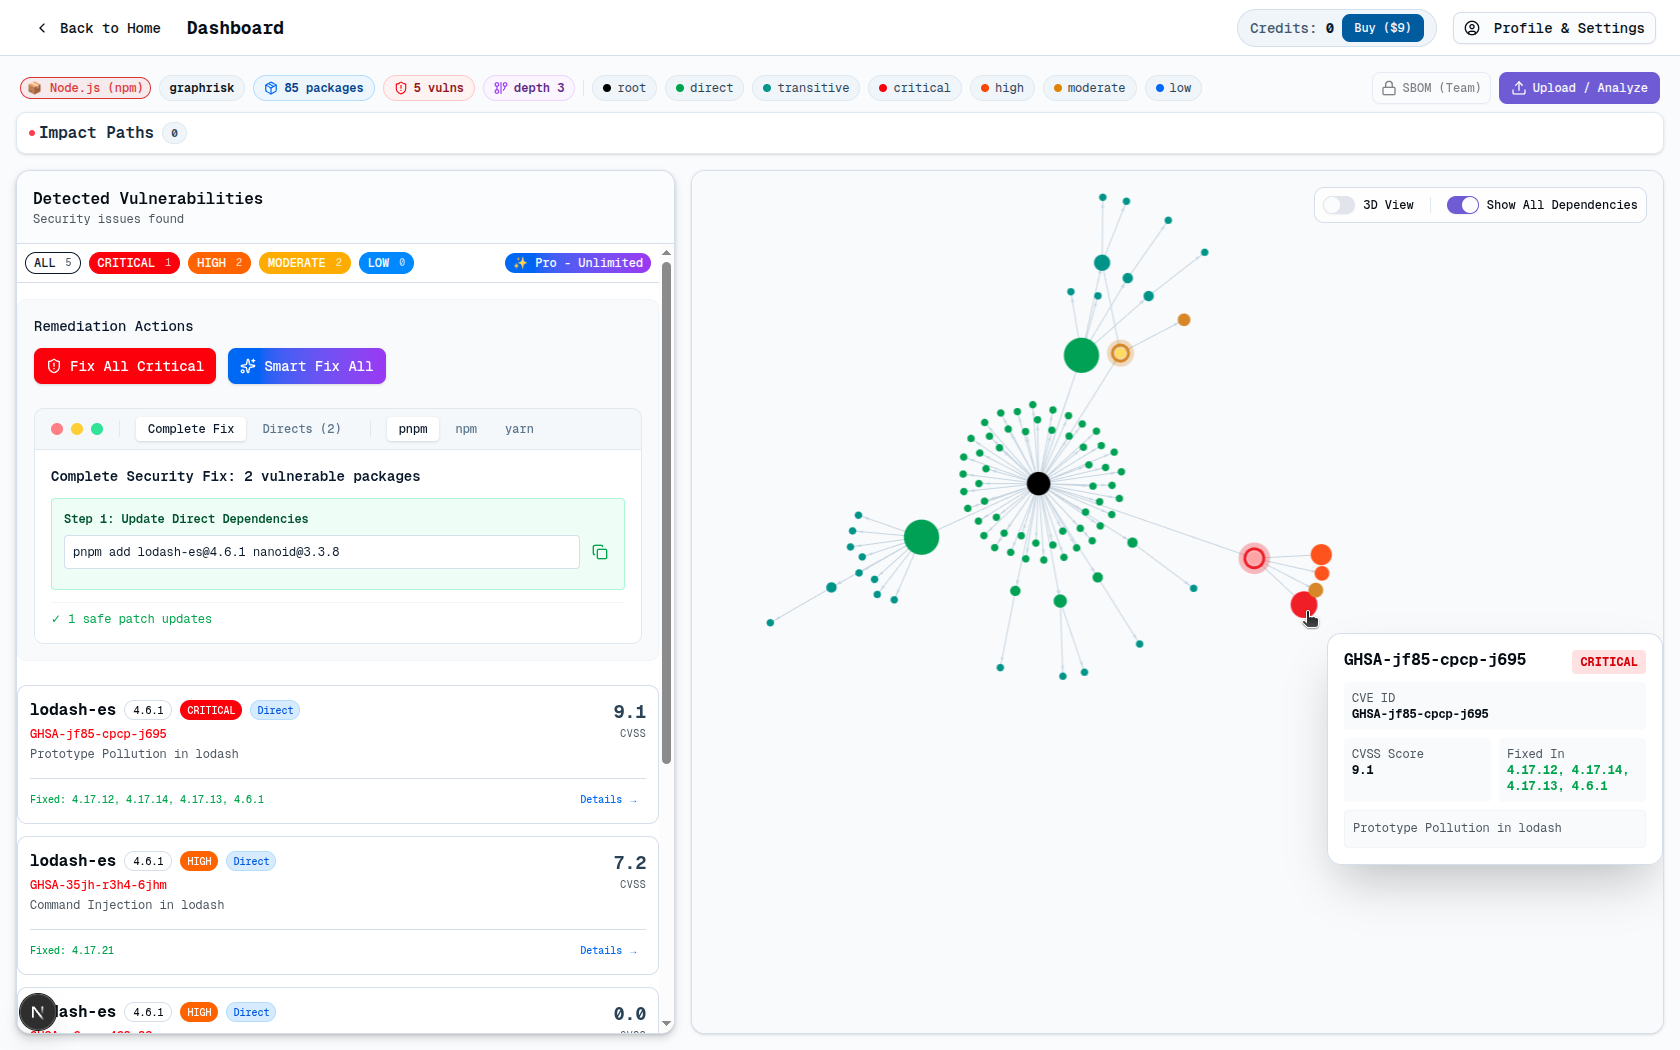The width and height of the screenshot is (1680, 1050).
Task: Filter vulnerabilities by HIGH
Action: [219, 263]
